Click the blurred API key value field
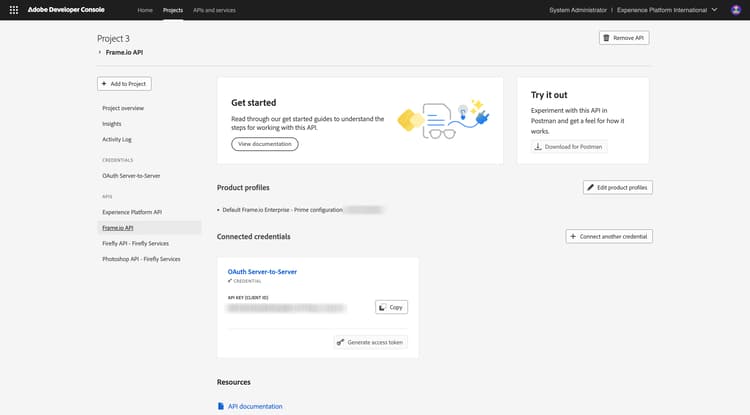The width and height of the screenshot is (750, 415). coord(286,308)
